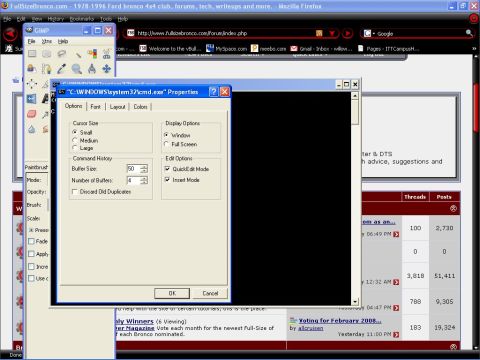
Task: Select the Paths tool in GIMP
Action: point(47,69)
